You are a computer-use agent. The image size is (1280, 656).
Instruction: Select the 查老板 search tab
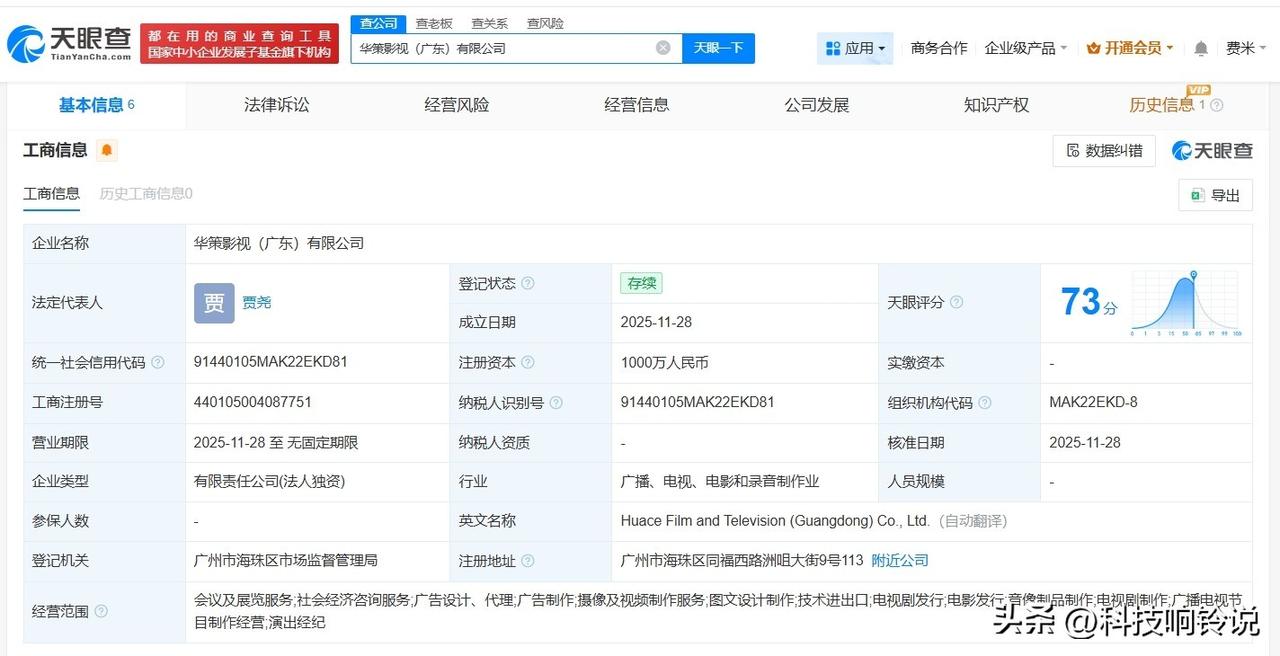click(434, 22)
